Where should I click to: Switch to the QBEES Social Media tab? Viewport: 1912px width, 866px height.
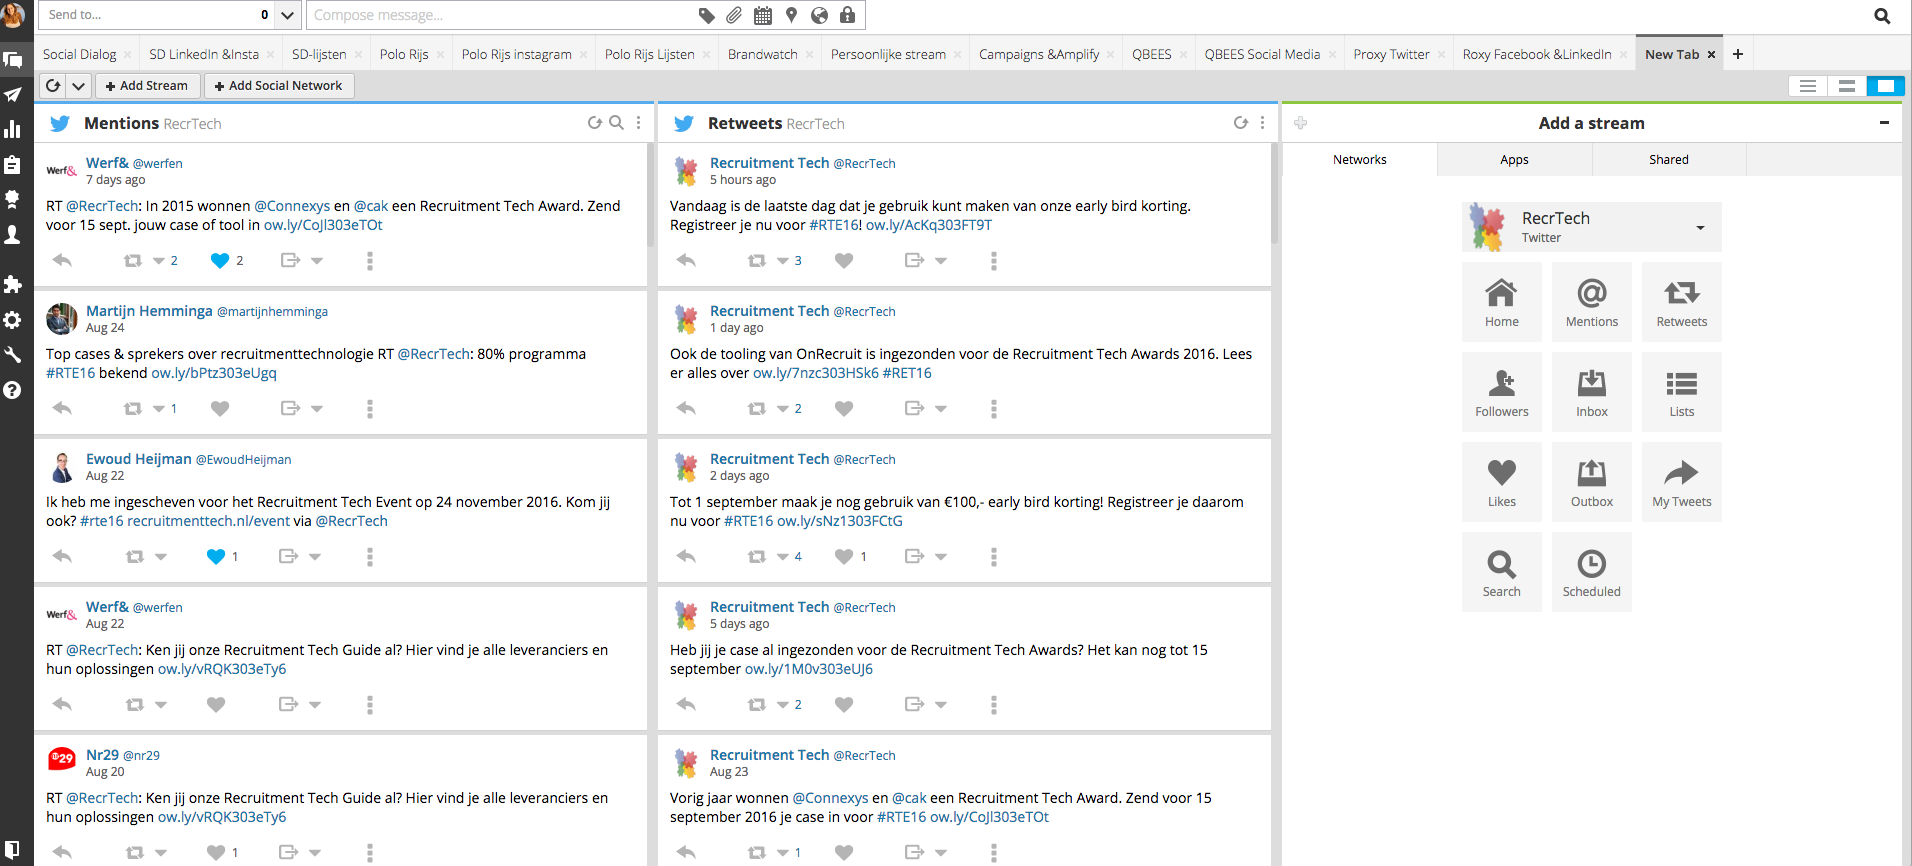1262,54
